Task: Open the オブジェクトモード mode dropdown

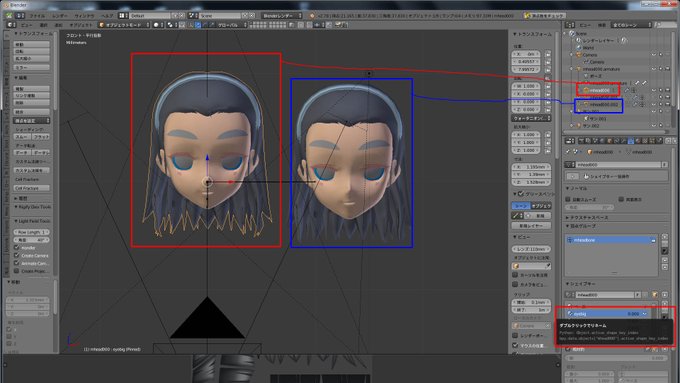Action: pyautogui.click(x=124, y=25)
